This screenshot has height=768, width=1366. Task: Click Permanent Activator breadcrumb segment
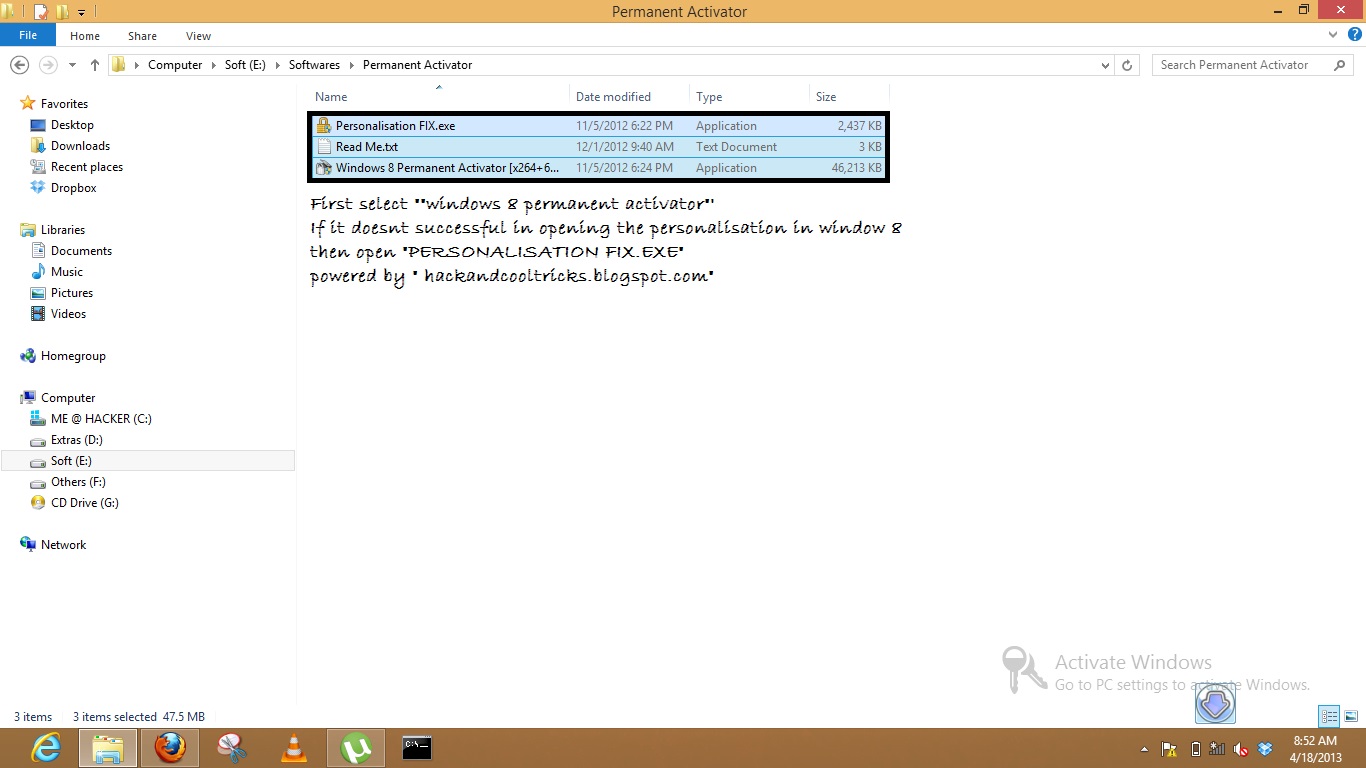(417, 65)
